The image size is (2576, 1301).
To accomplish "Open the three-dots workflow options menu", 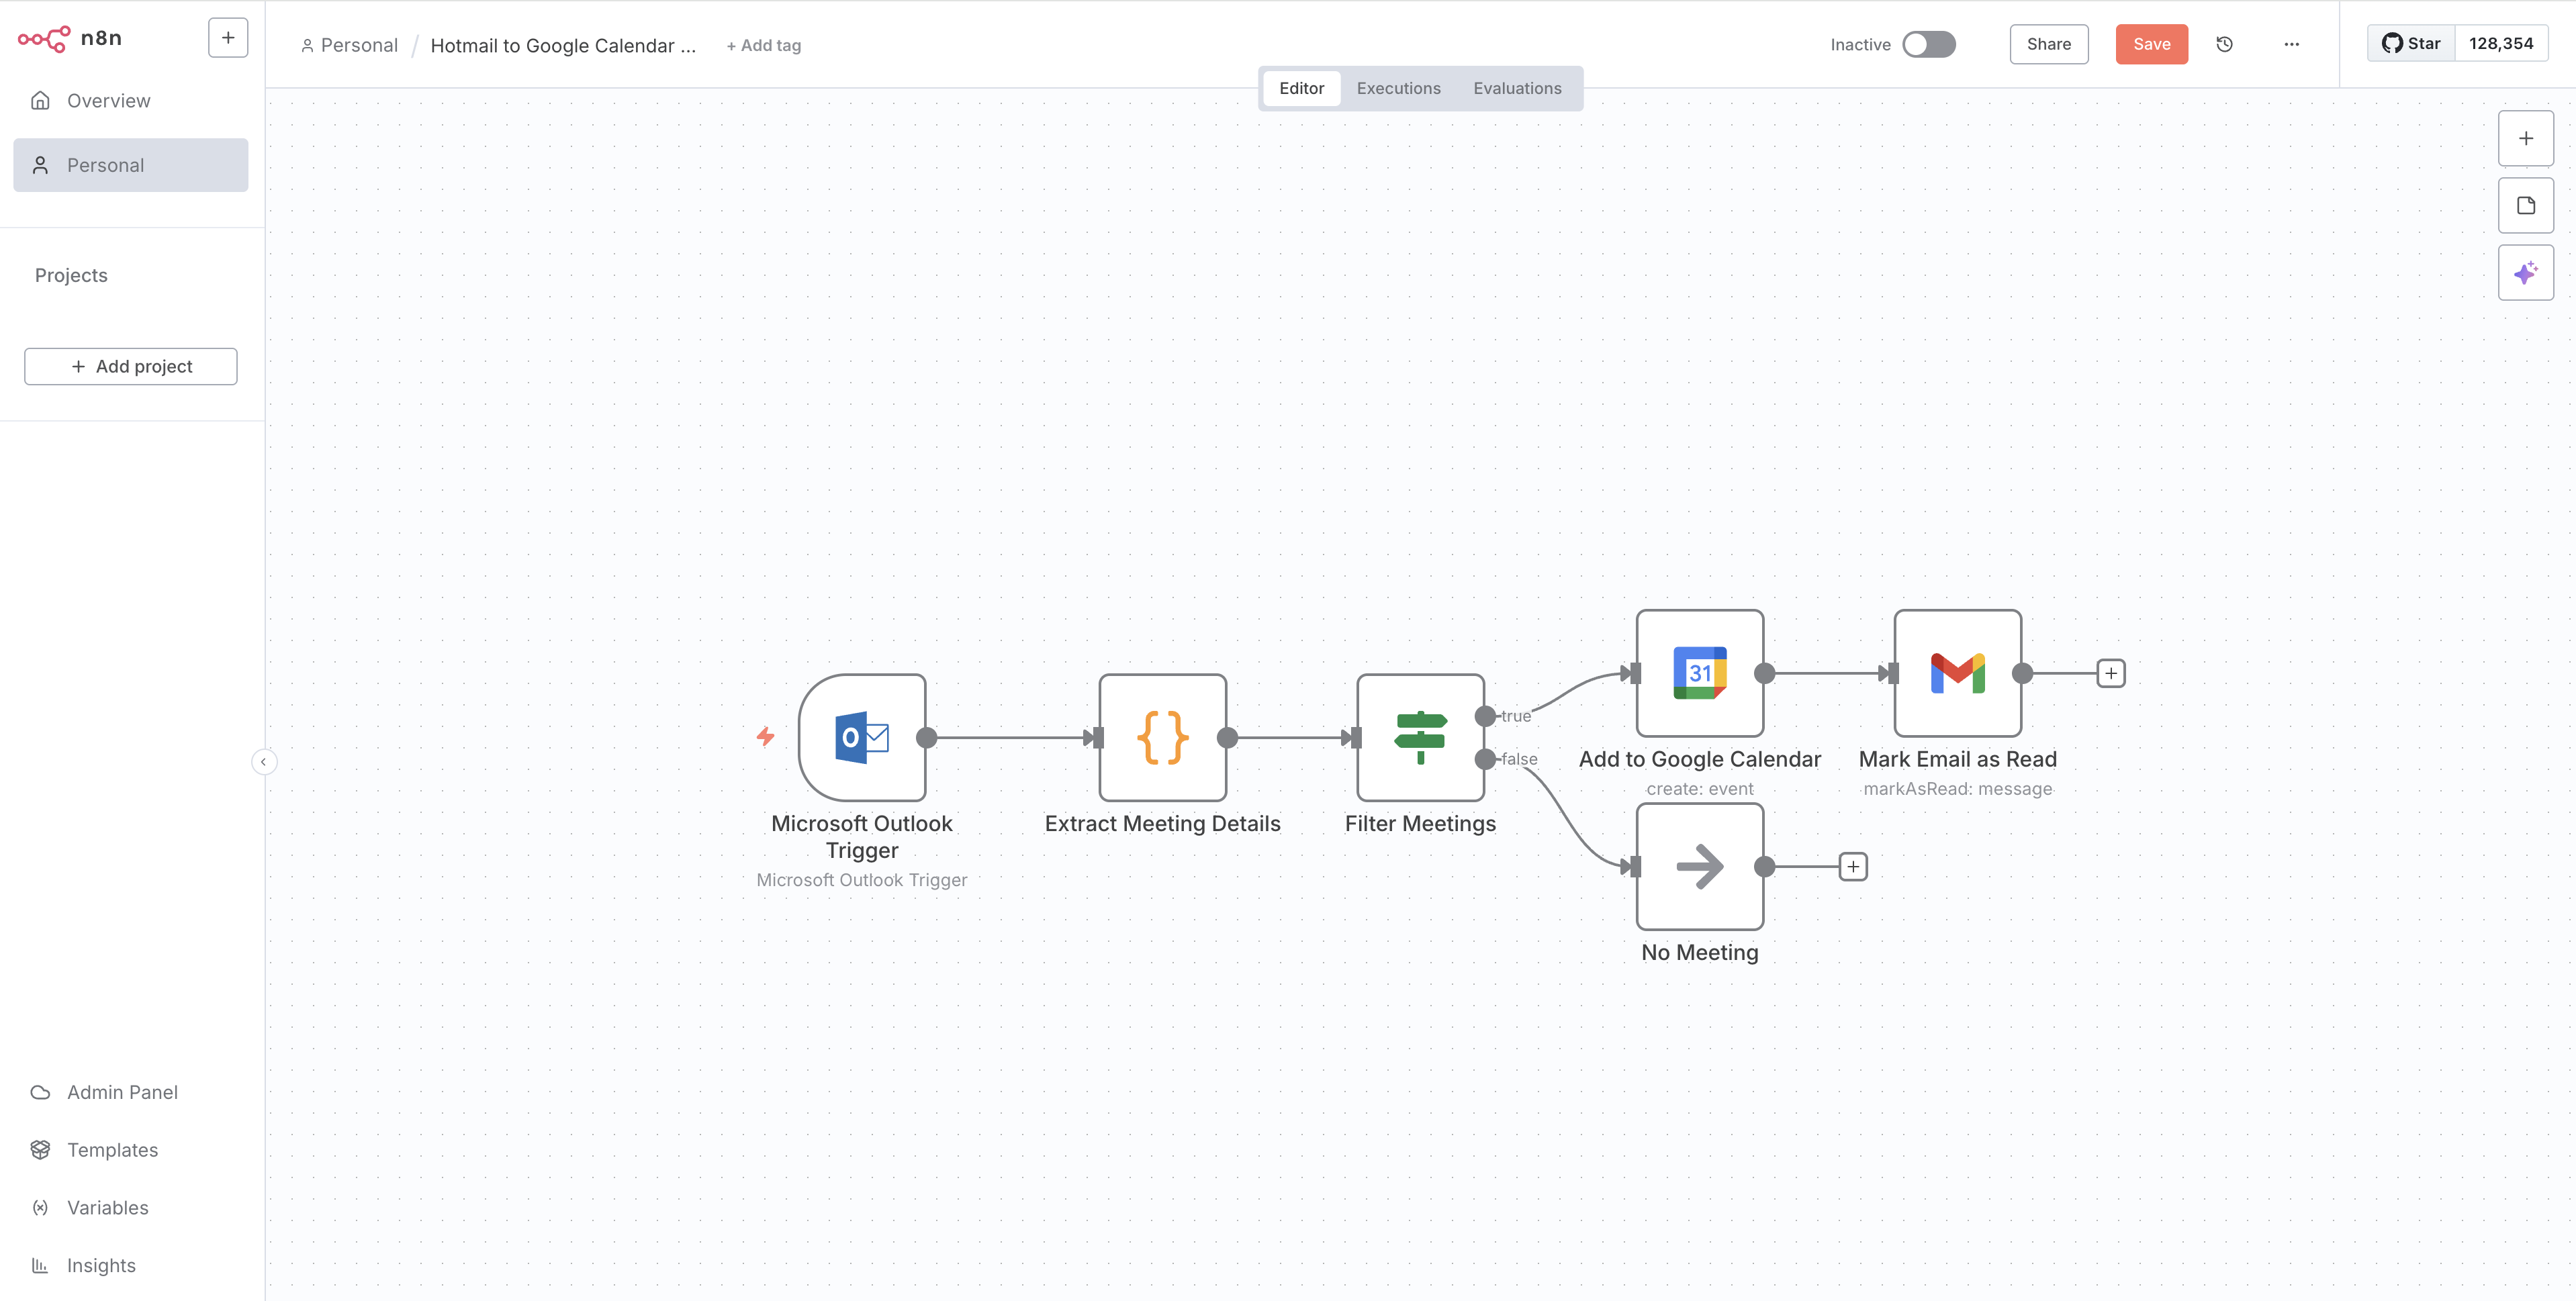I will [x=2291, y=44].
